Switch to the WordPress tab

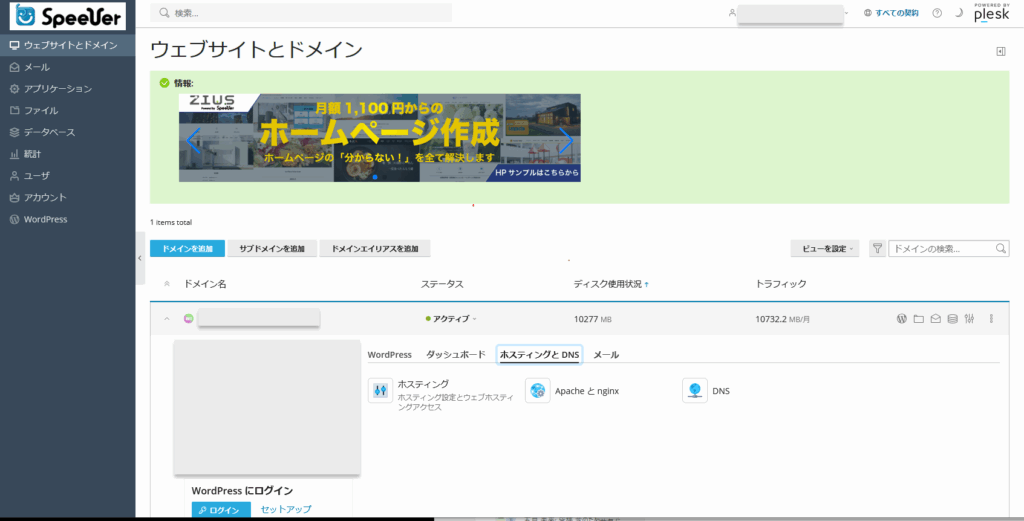389,355
